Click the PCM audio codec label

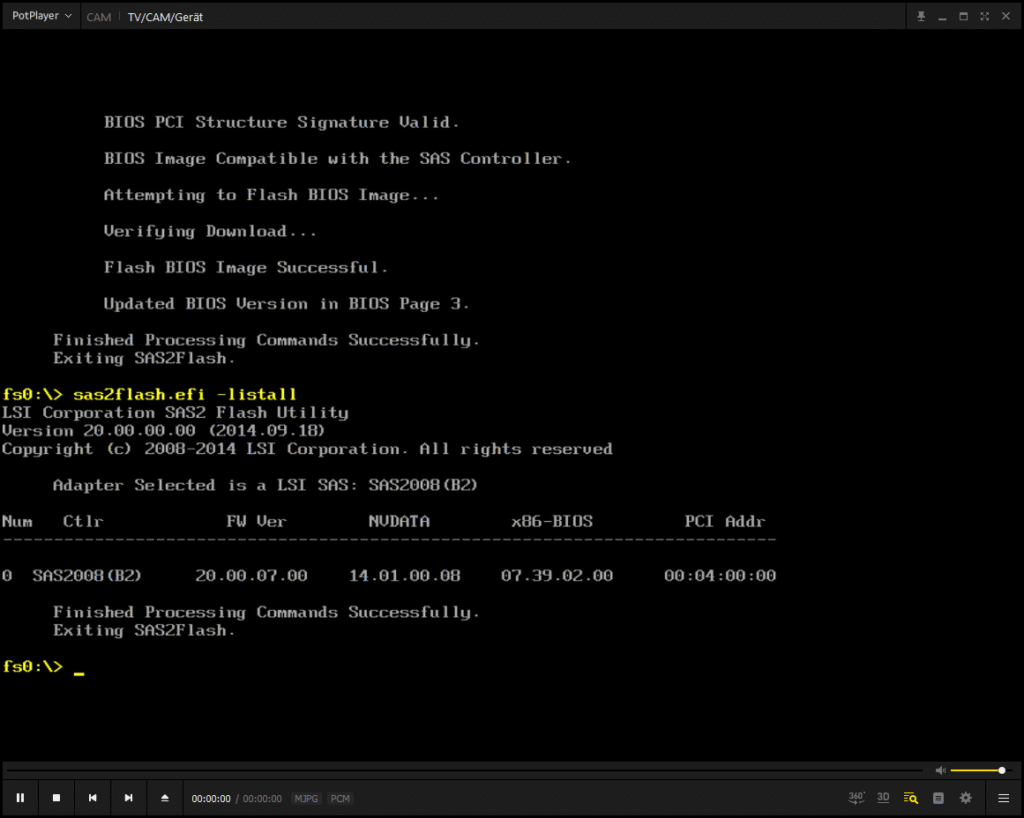coord(340,799)
